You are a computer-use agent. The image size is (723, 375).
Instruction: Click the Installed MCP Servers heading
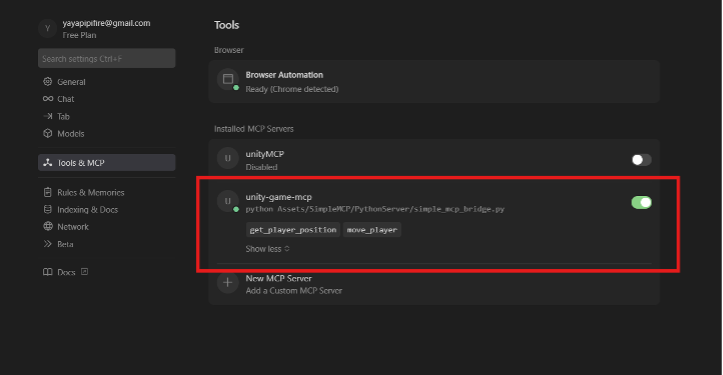point(254,129)
